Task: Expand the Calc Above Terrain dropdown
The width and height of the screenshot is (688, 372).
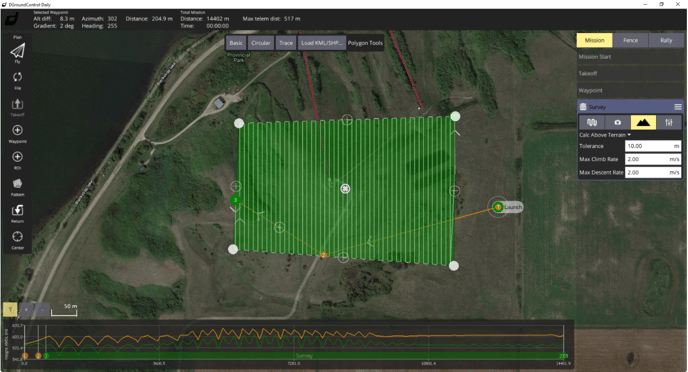Action: (605, 135)
